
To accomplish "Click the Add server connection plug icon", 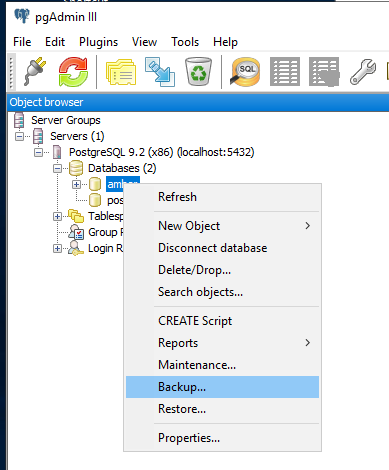I will [35, 72].
